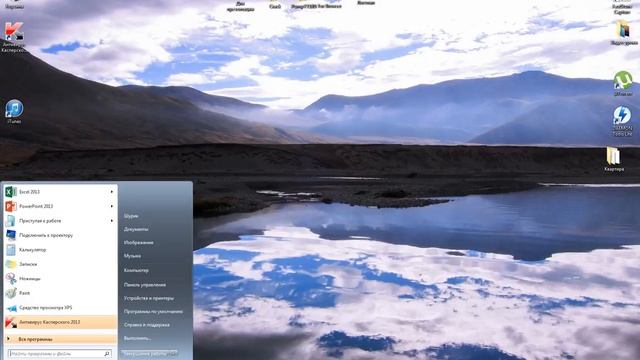Select the Kaspersky antivirus desktop shortcut
This screenshot has height=360, width=640.
point(13,37)
